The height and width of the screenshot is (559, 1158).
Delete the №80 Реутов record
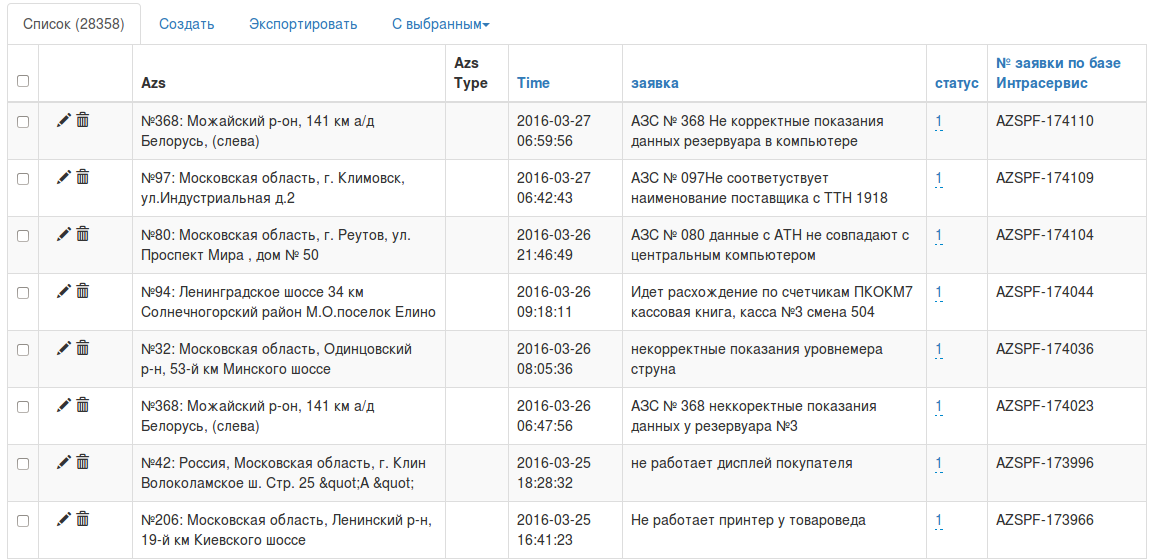[83, 234]
